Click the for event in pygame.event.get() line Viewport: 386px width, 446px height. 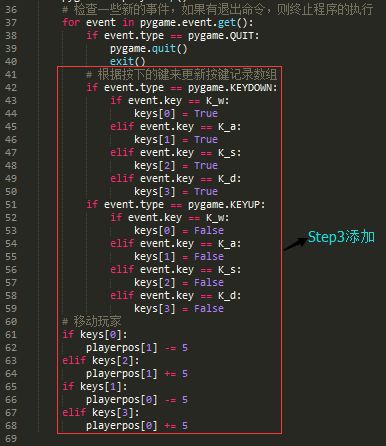coord(158,23)
